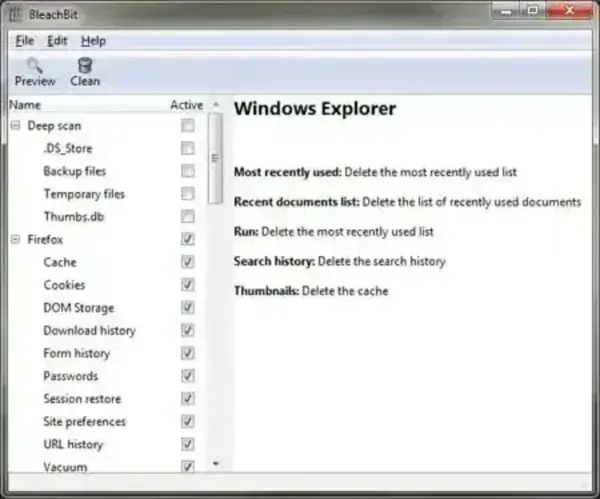Click the scrollbar down arrow in tree list
The width and height of the screenshot is (600, 499).
click(214, 464)
